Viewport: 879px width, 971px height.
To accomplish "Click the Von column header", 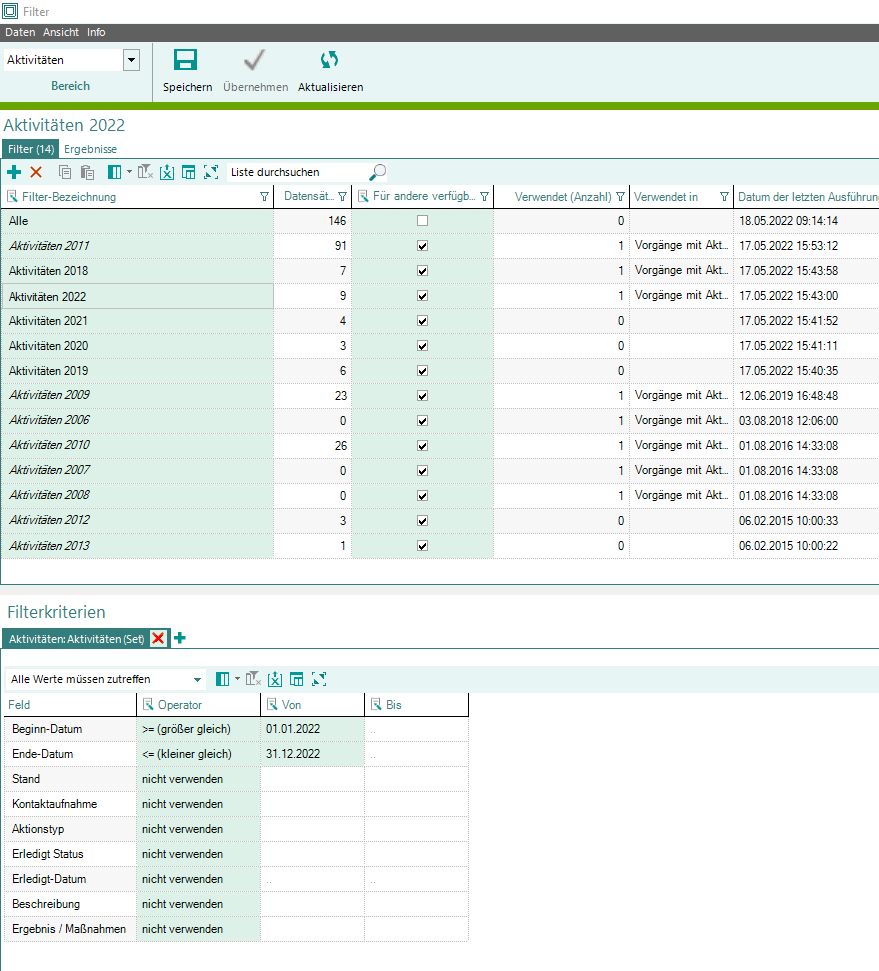I will click(x=313, y=705).
